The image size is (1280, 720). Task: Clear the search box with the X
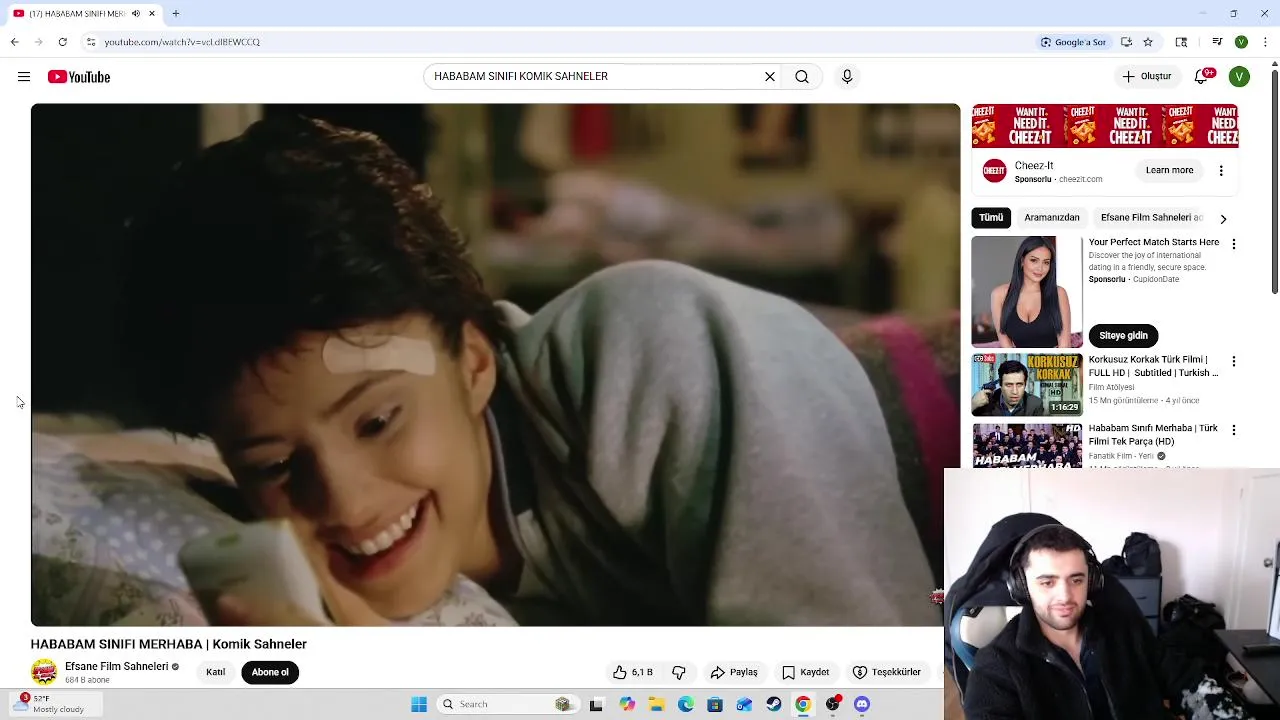pyautogui.click(x=770, y=77)
